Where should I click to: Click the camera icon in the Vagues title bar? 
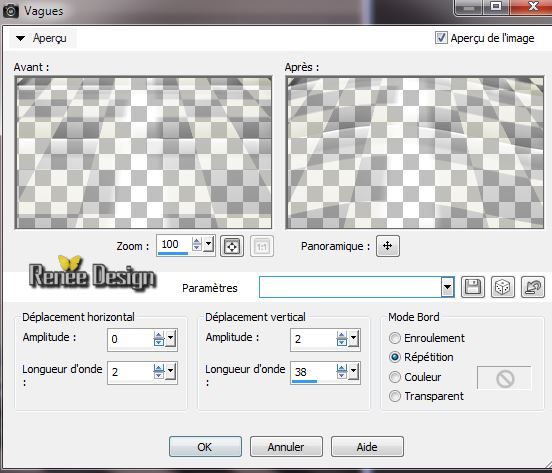[10, 11]
